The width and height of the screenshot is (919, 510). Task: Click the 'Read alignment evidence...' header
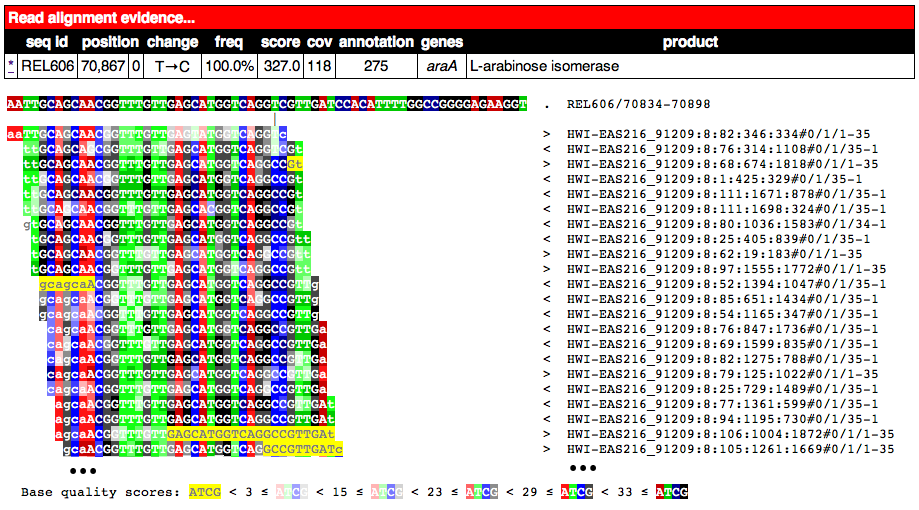[x=102, y=18]
